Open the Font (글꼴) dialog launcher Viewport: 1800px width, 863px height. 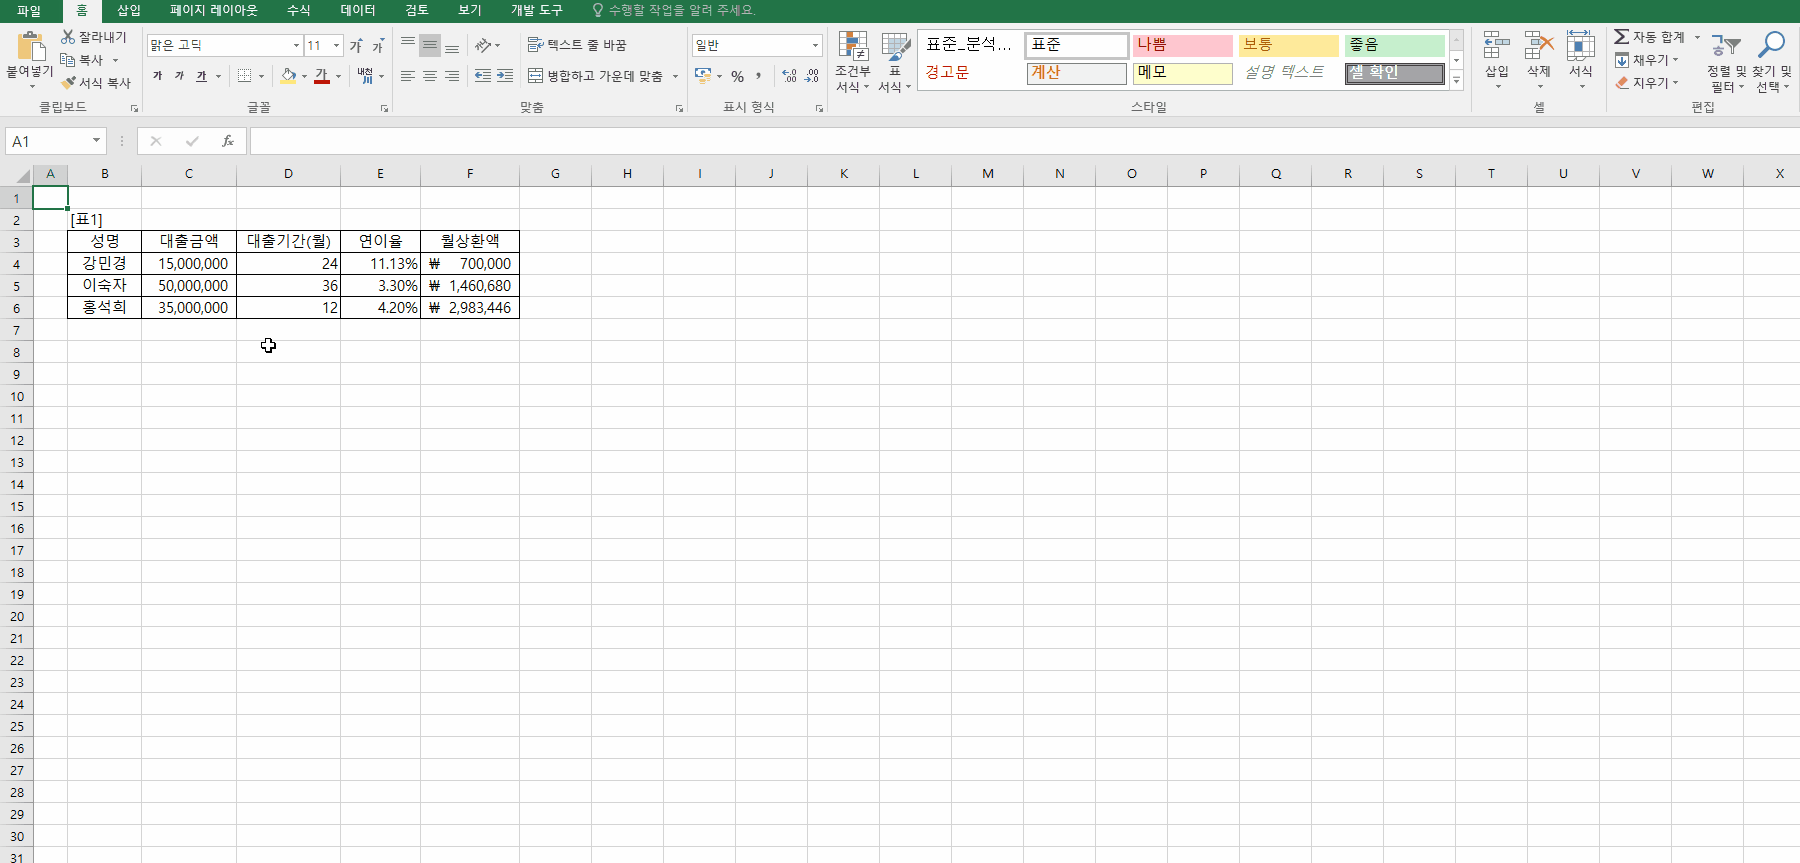(384, 108)
